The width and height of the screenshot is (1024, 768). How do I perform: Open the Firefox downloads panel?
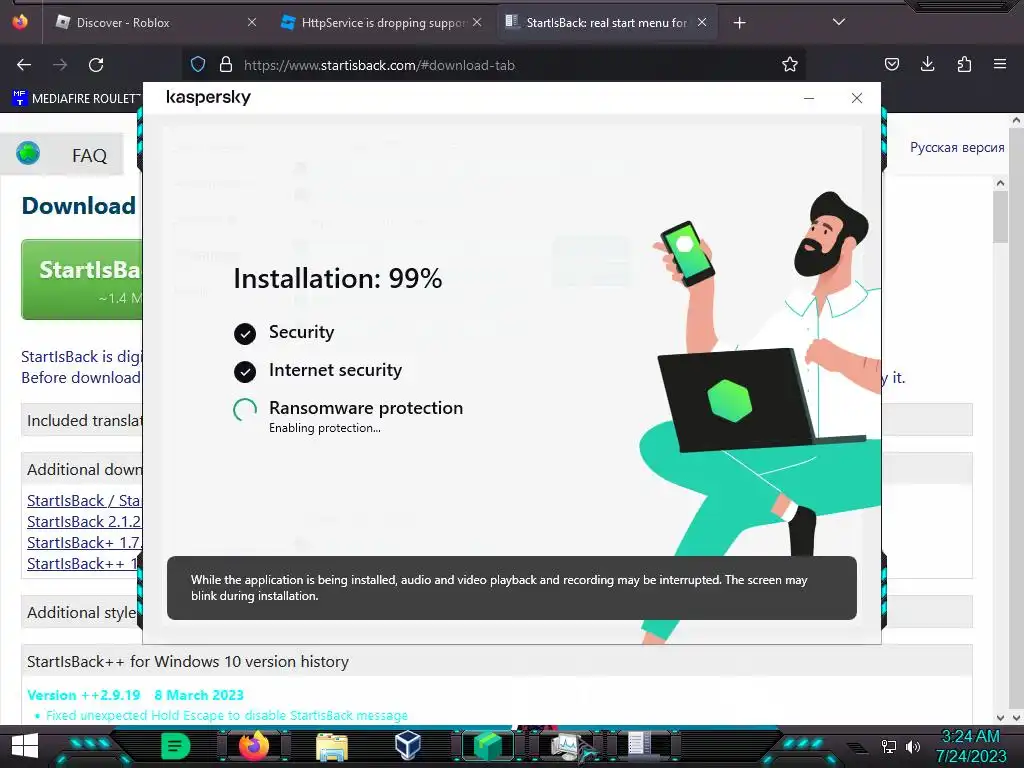927,65
